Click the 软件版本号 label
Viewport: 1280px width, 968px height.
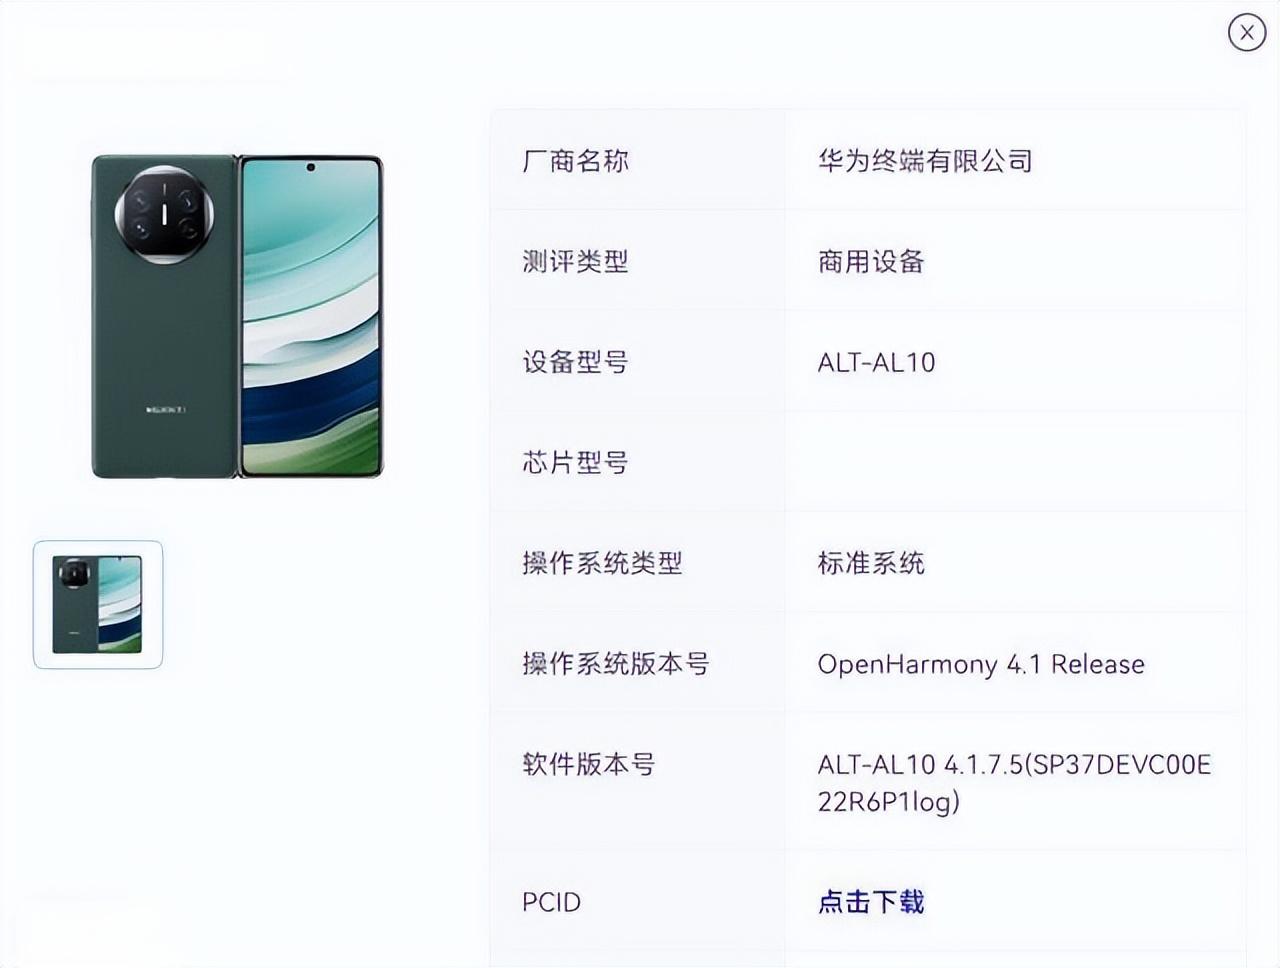click(x=589, y=765)
